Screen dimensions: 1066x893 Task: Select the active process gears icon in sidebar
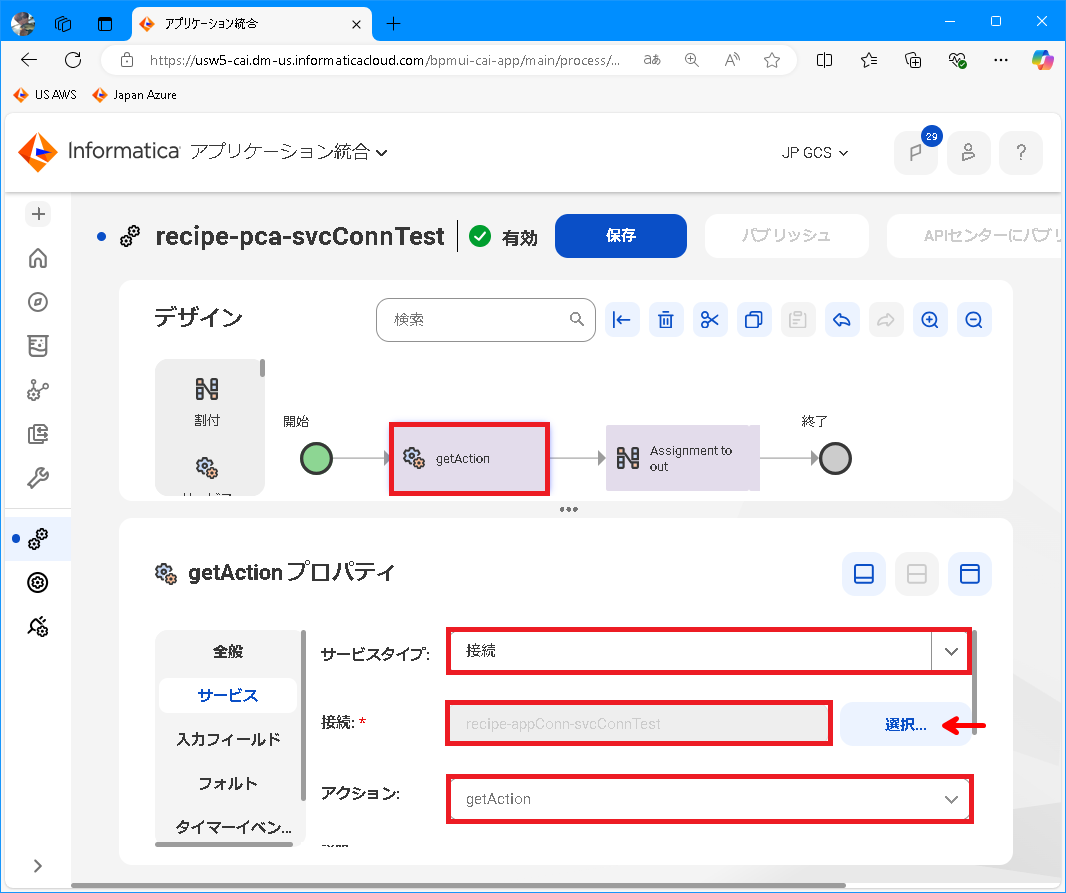point(38,539)
